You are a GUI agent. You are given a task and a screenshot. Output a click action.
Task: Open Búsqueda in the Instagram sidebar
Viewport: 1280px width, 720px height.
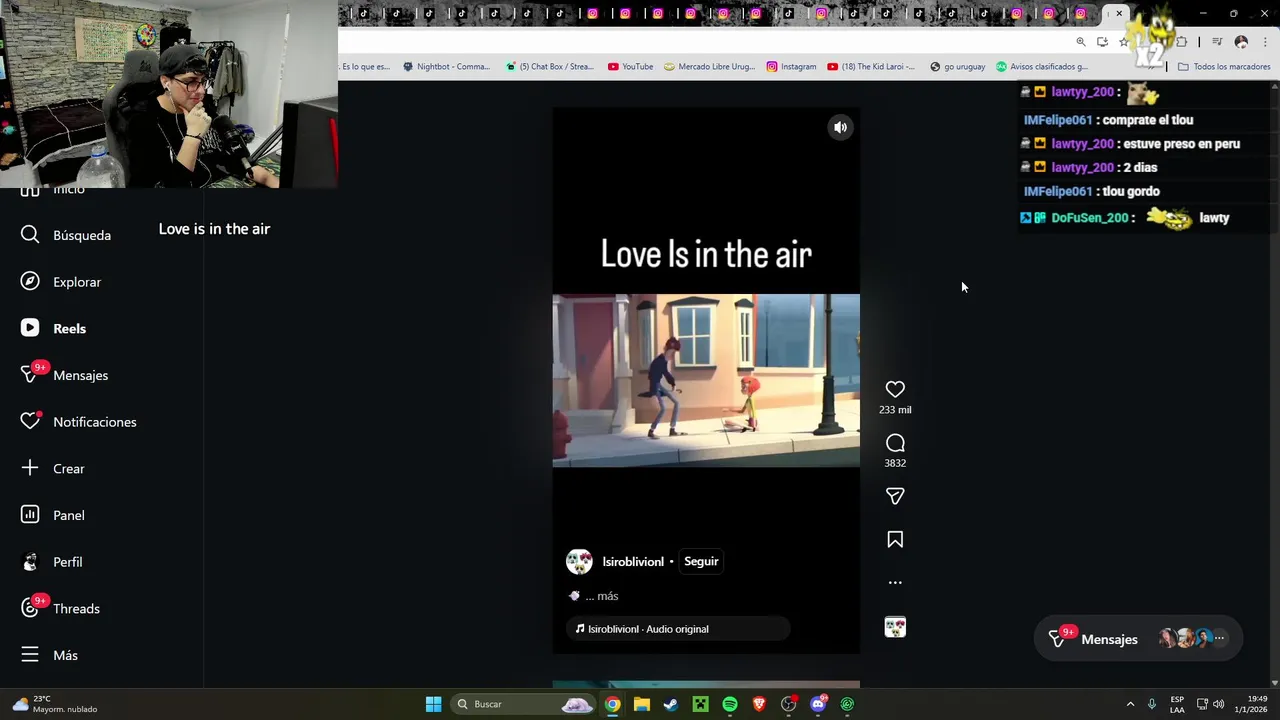(66, 235)
